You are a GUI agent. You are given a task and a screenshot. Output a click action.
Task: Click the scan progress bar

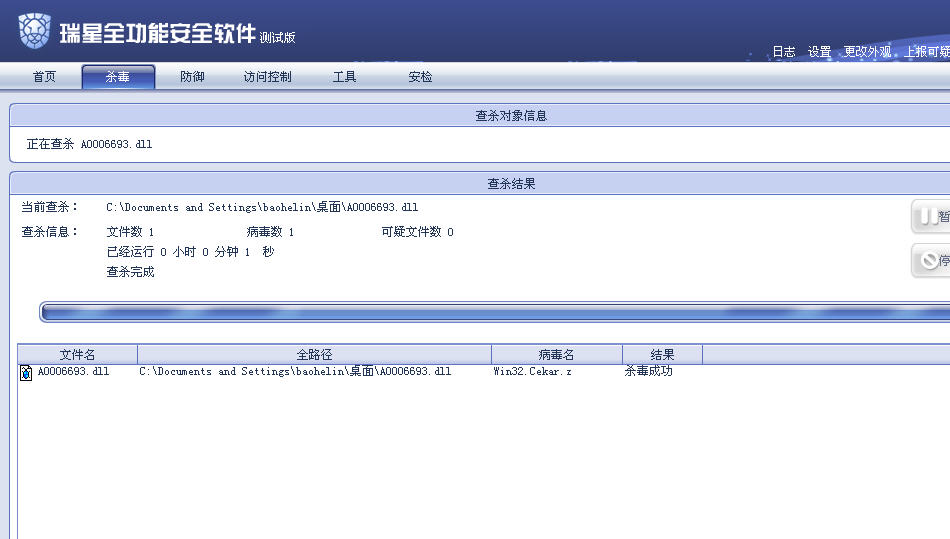click(494, 312)
